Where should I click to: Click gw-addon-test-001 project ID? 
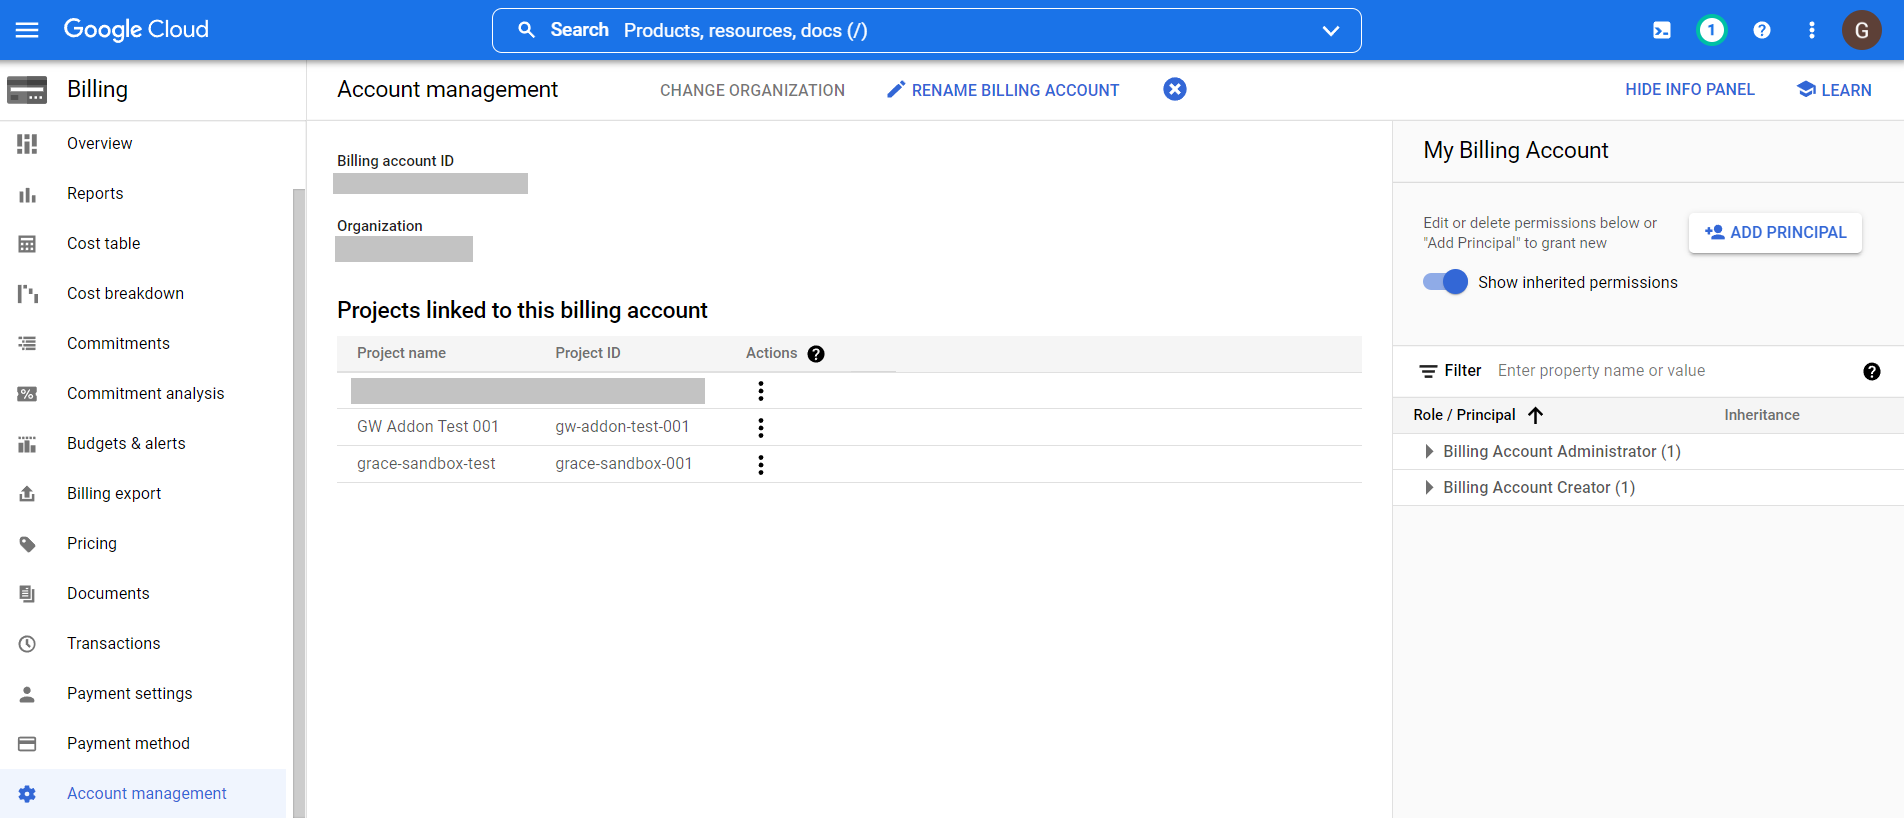click(x=622, y=426)
